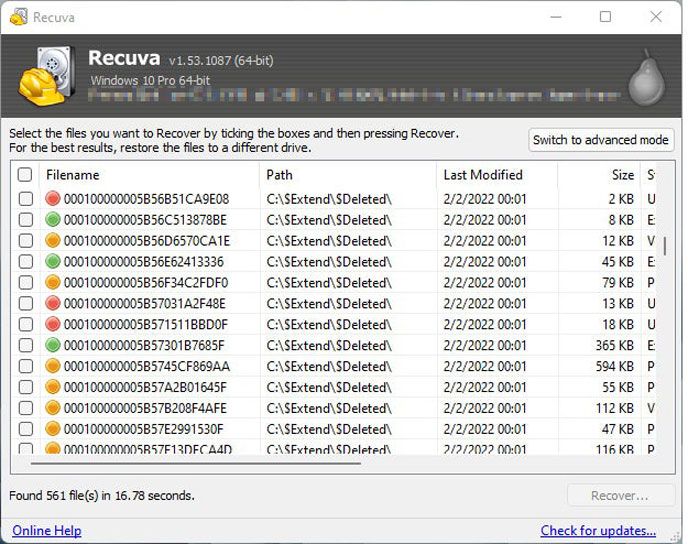Click the Path column header
This screenshot has height=544, width=688.
tap(346, 175)
